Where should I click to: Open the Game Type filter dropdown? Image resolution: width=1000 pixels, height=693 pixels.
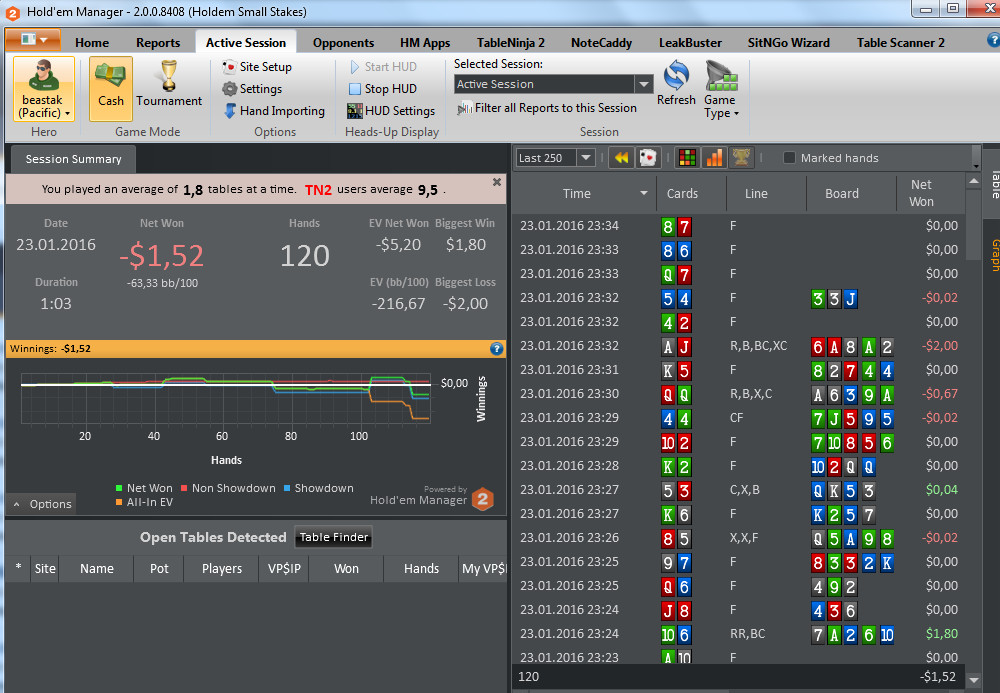point(721,89)
